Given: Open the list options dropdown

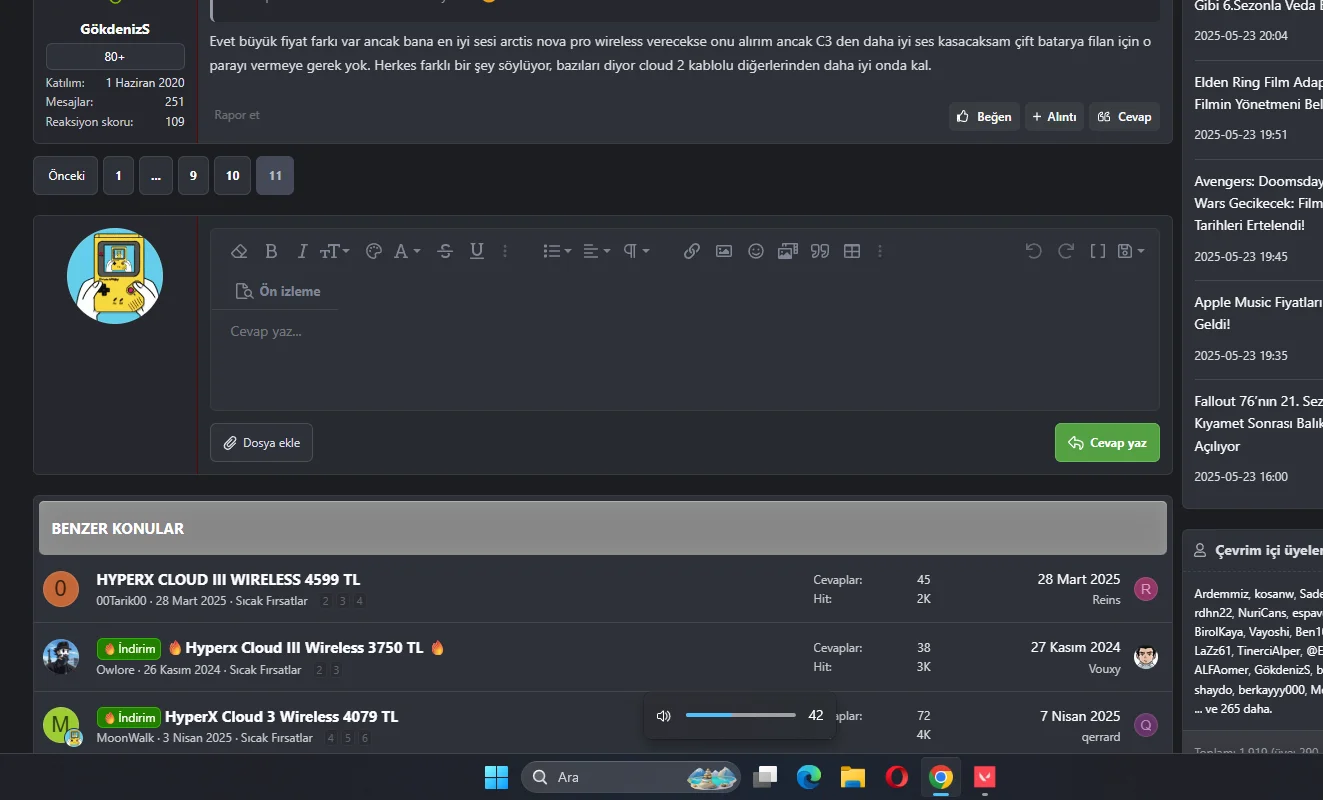Looking at the screenshot, I should click(557, 251).
